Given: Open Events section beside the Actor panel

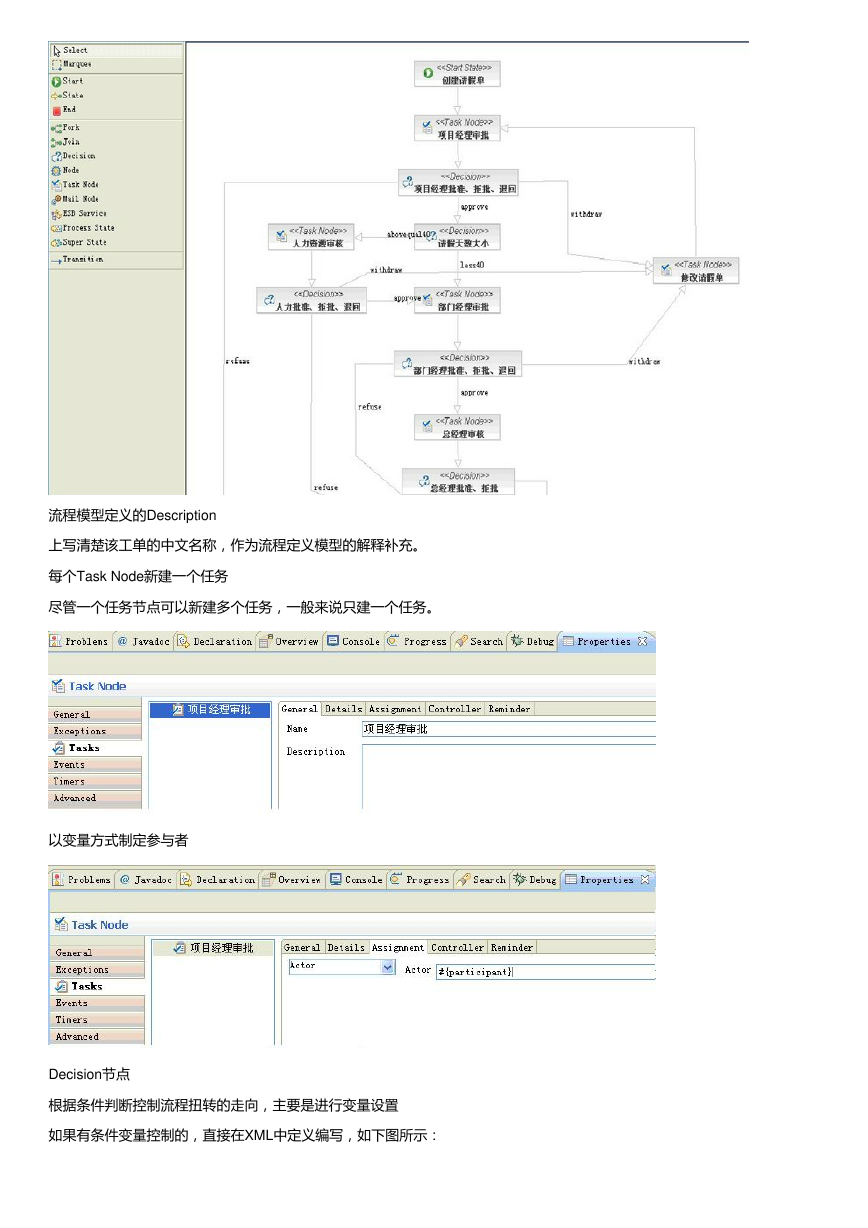Looking at the screenshot, I should (x=96, y=1003).
